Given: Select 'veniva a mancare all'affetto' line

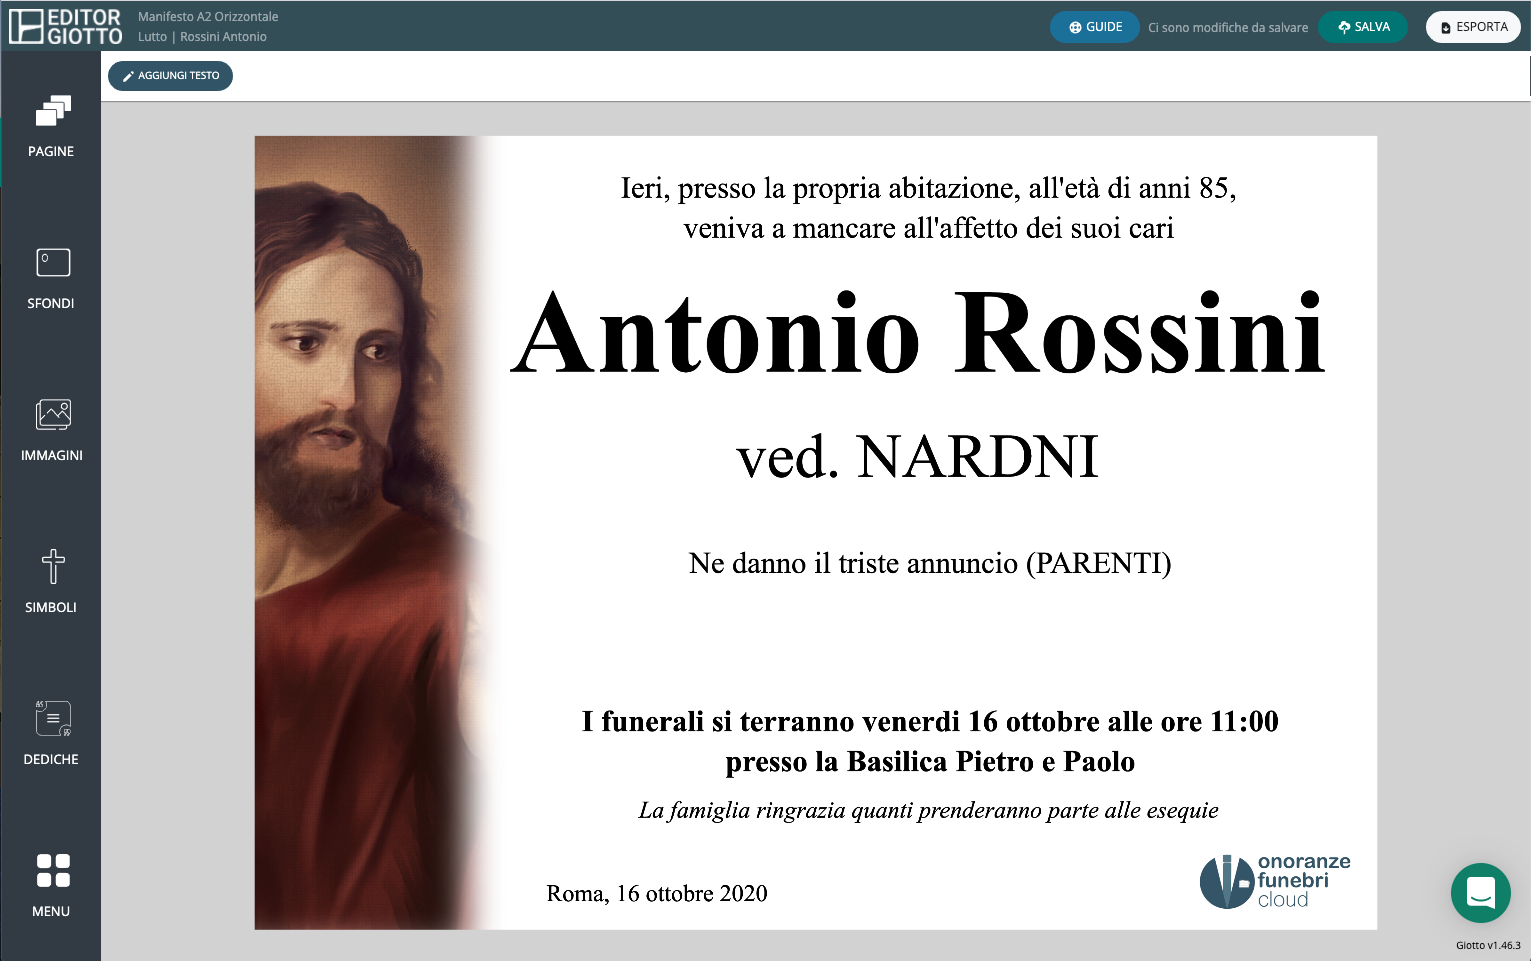Looking at the screenshot, I should click(928, 228).
